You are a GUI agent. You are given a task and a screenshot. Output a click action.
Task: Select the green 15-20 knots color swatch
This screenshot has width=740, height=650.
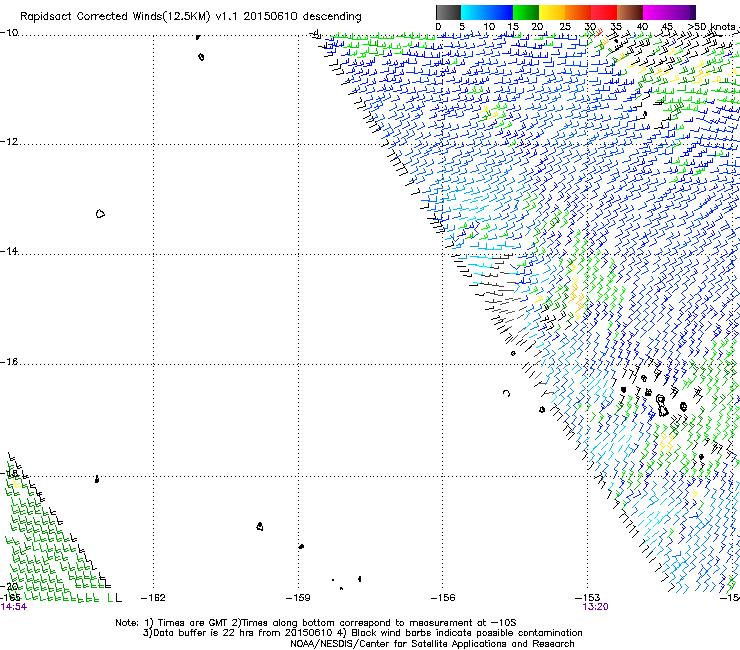coord(526,12)
